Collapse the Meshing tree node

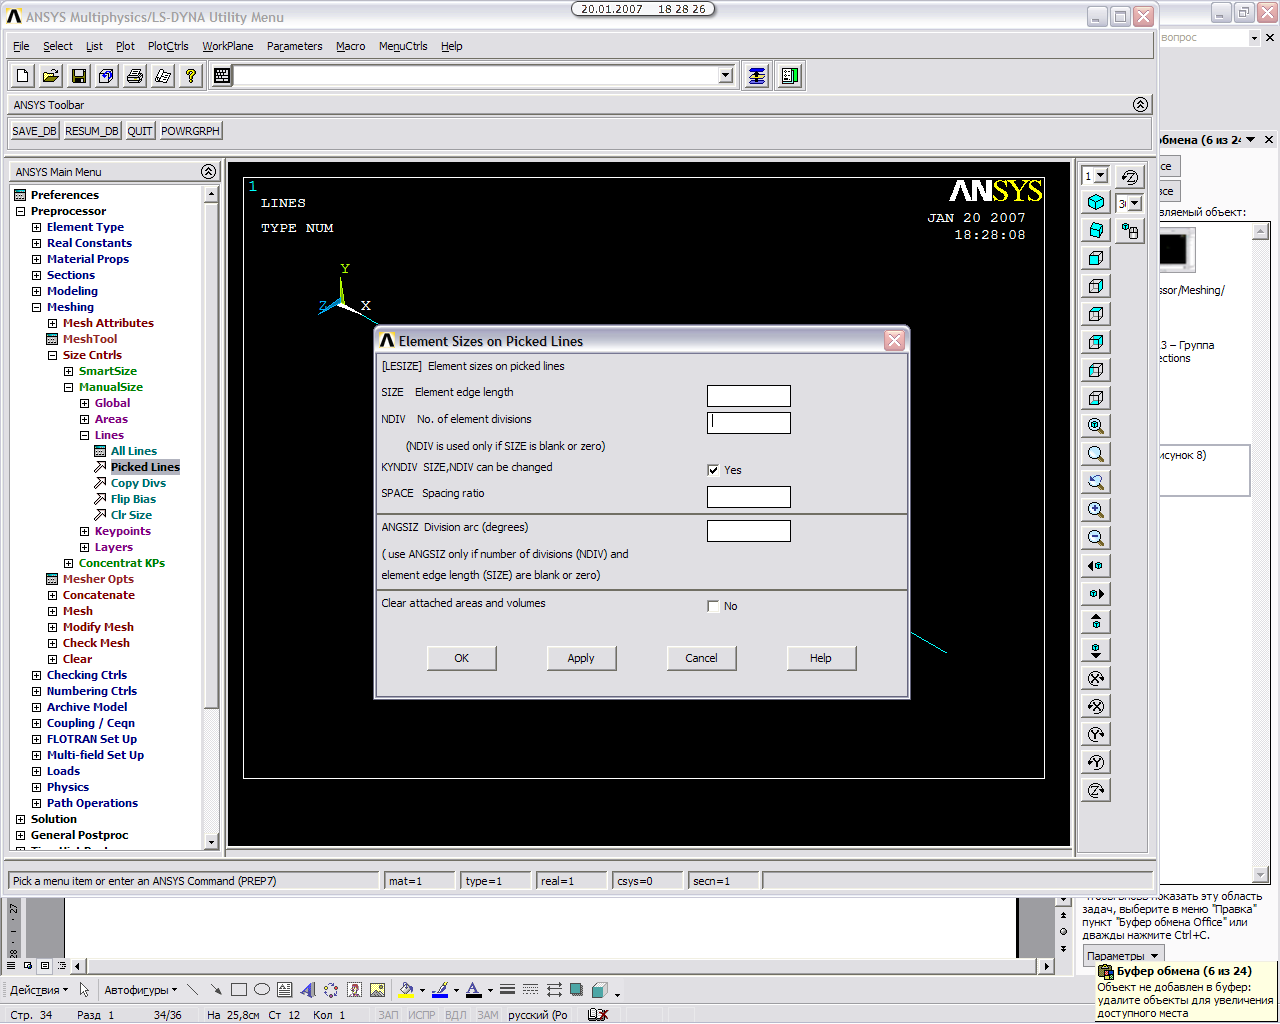tap(36, 307)
